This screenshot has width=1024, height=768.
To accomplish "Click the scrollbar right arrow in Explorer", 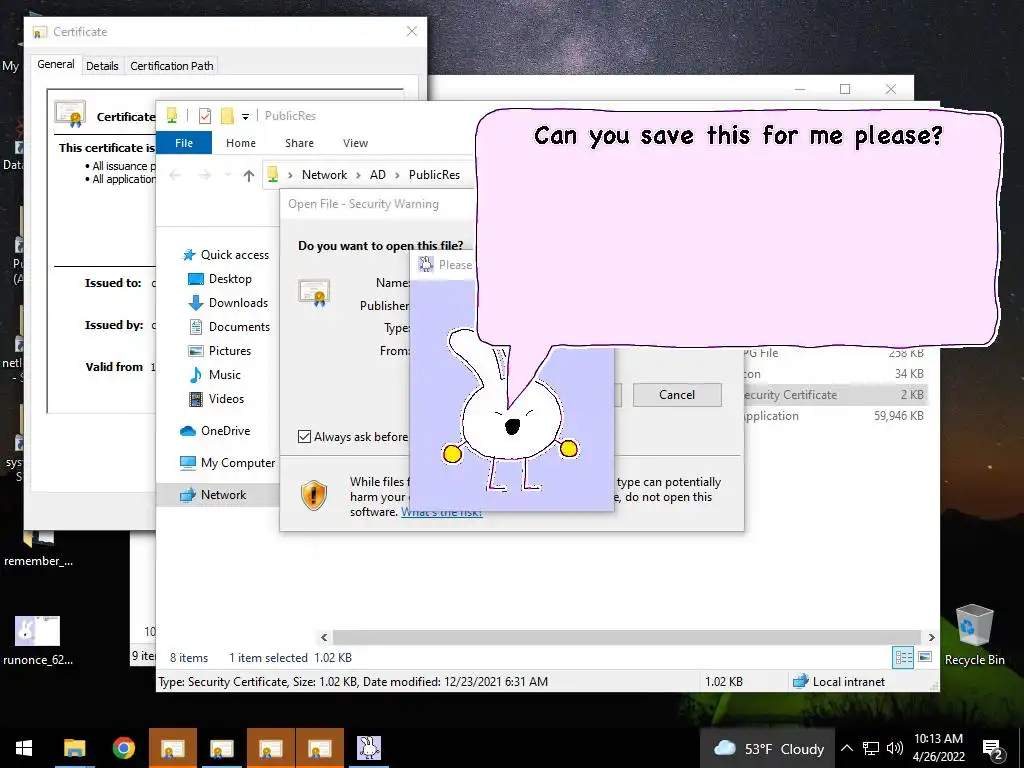I will (931, 637).
